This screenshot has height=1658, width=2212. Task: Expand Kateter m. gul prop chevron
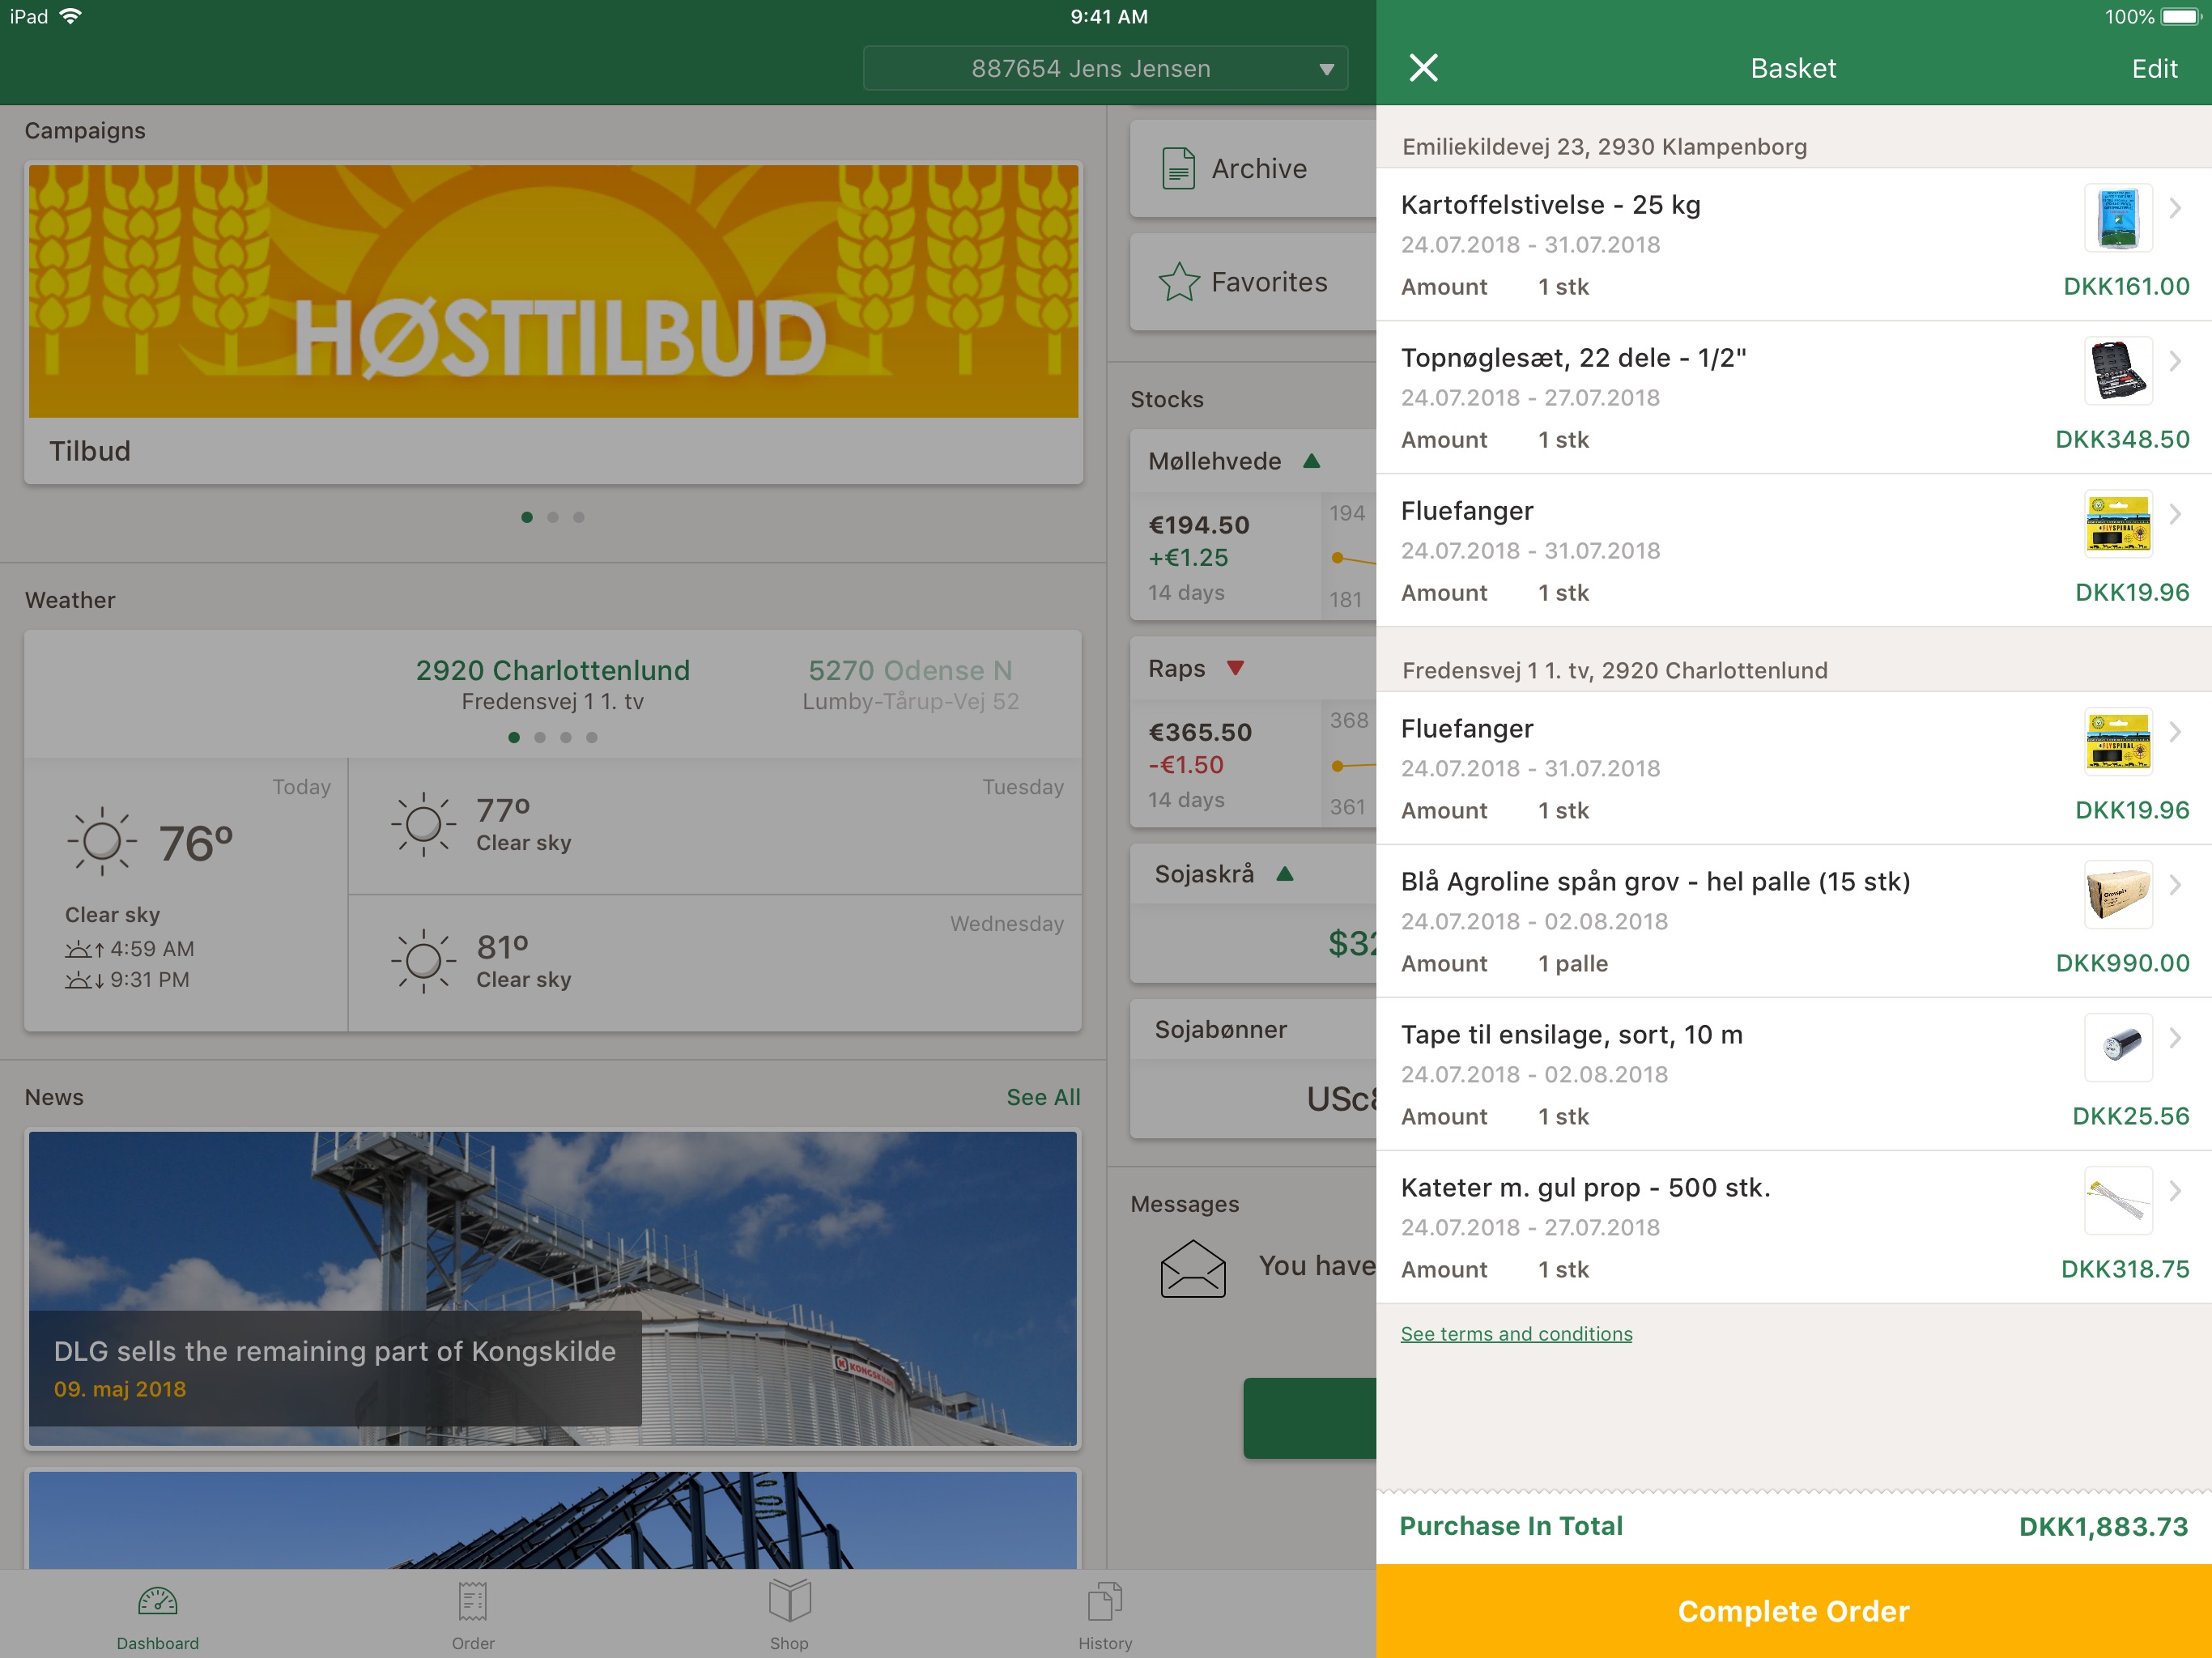pos(2175,1191)
